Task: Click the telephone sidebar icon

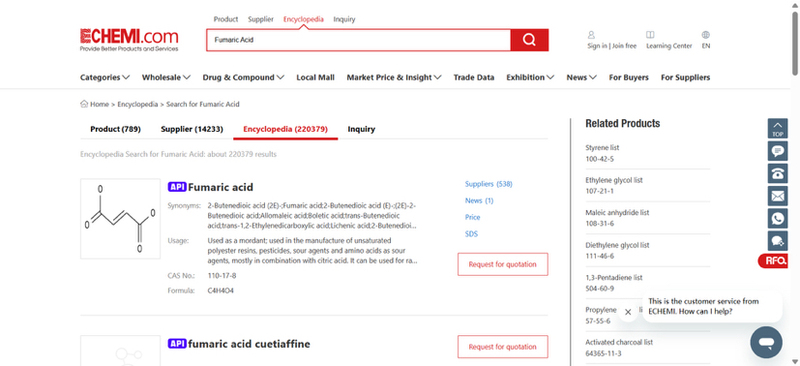Action: click(778, 174)
